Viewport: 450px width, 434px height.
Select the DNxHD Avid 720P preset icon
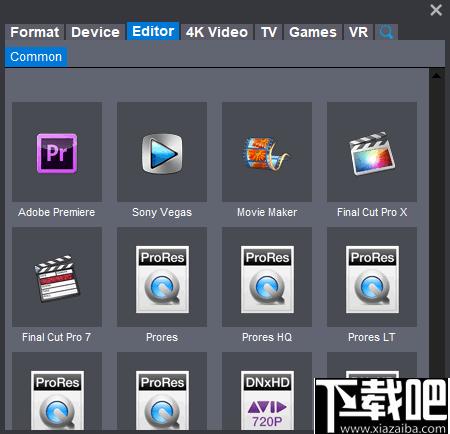[267, 400]
